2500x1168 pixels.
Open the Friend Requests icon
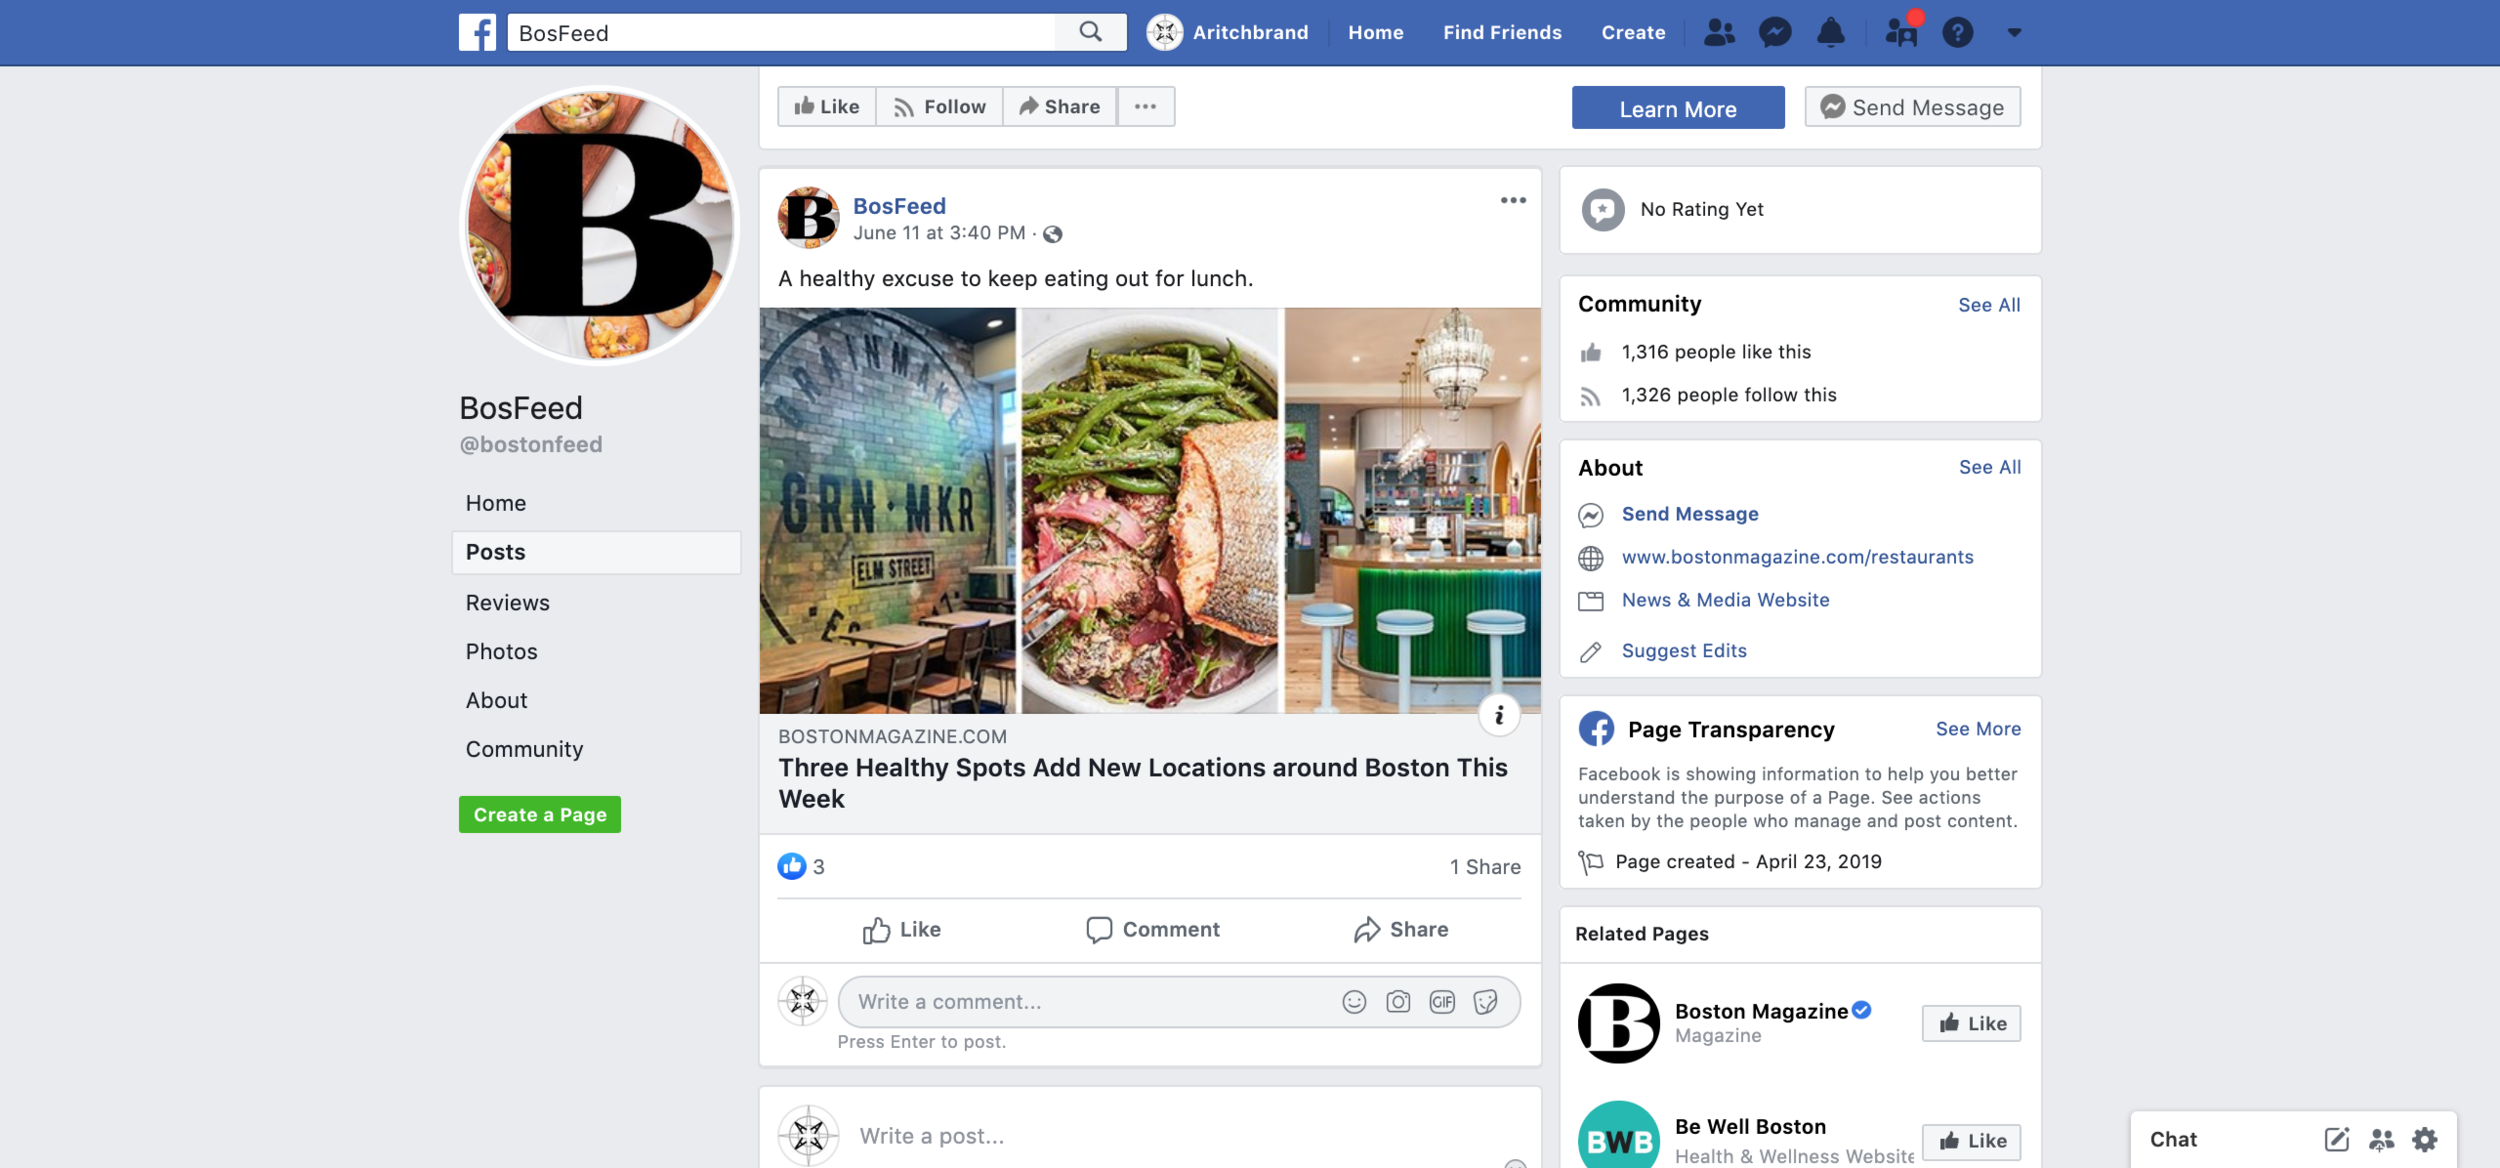1719,33
